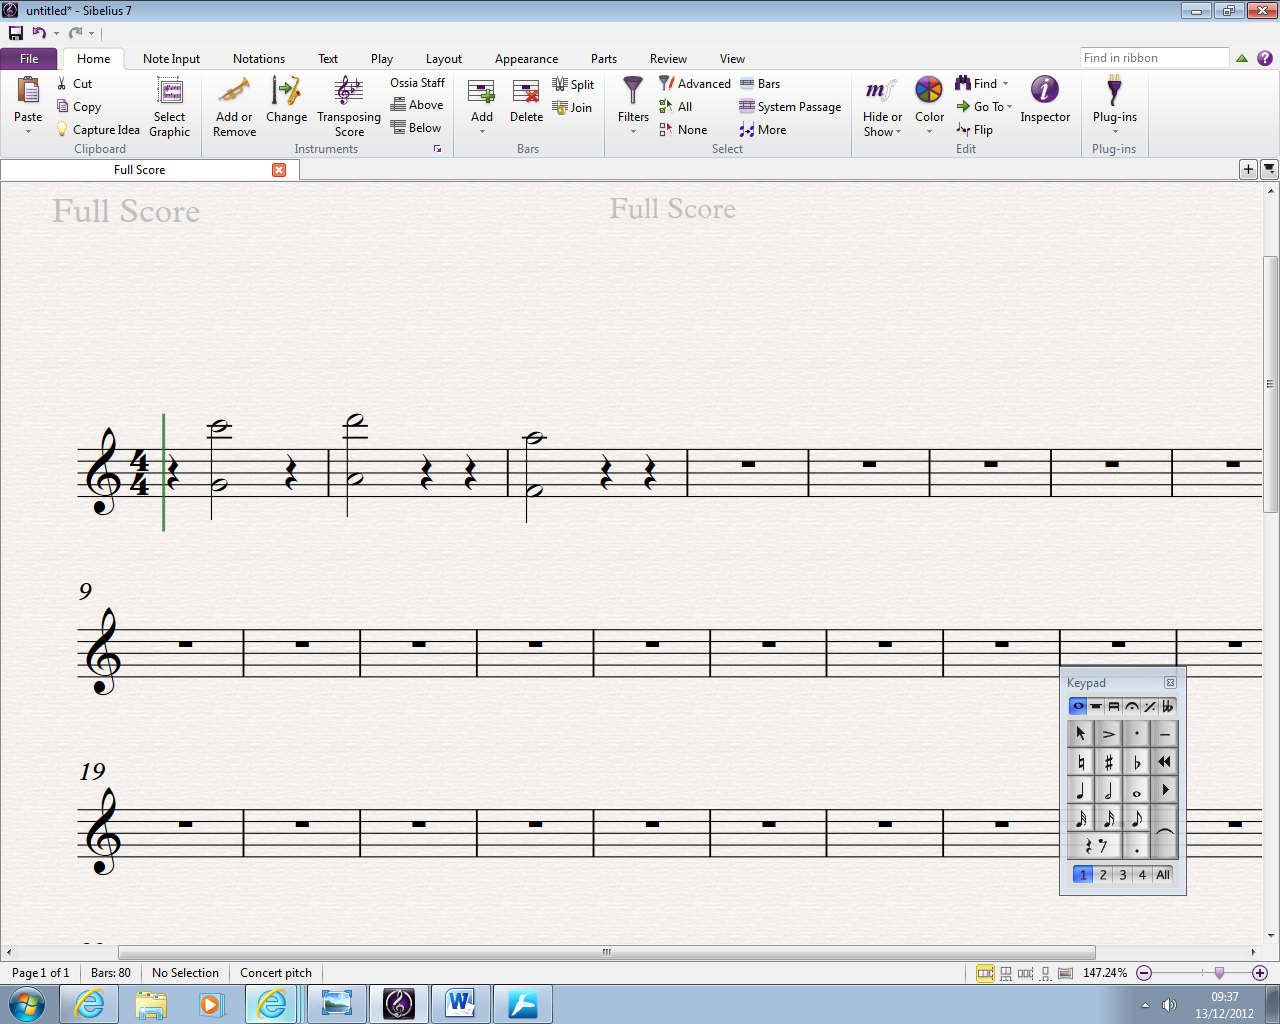Expand the Find dropdown
This screenshot has height=1024, width=1280.
point(1005,84)
